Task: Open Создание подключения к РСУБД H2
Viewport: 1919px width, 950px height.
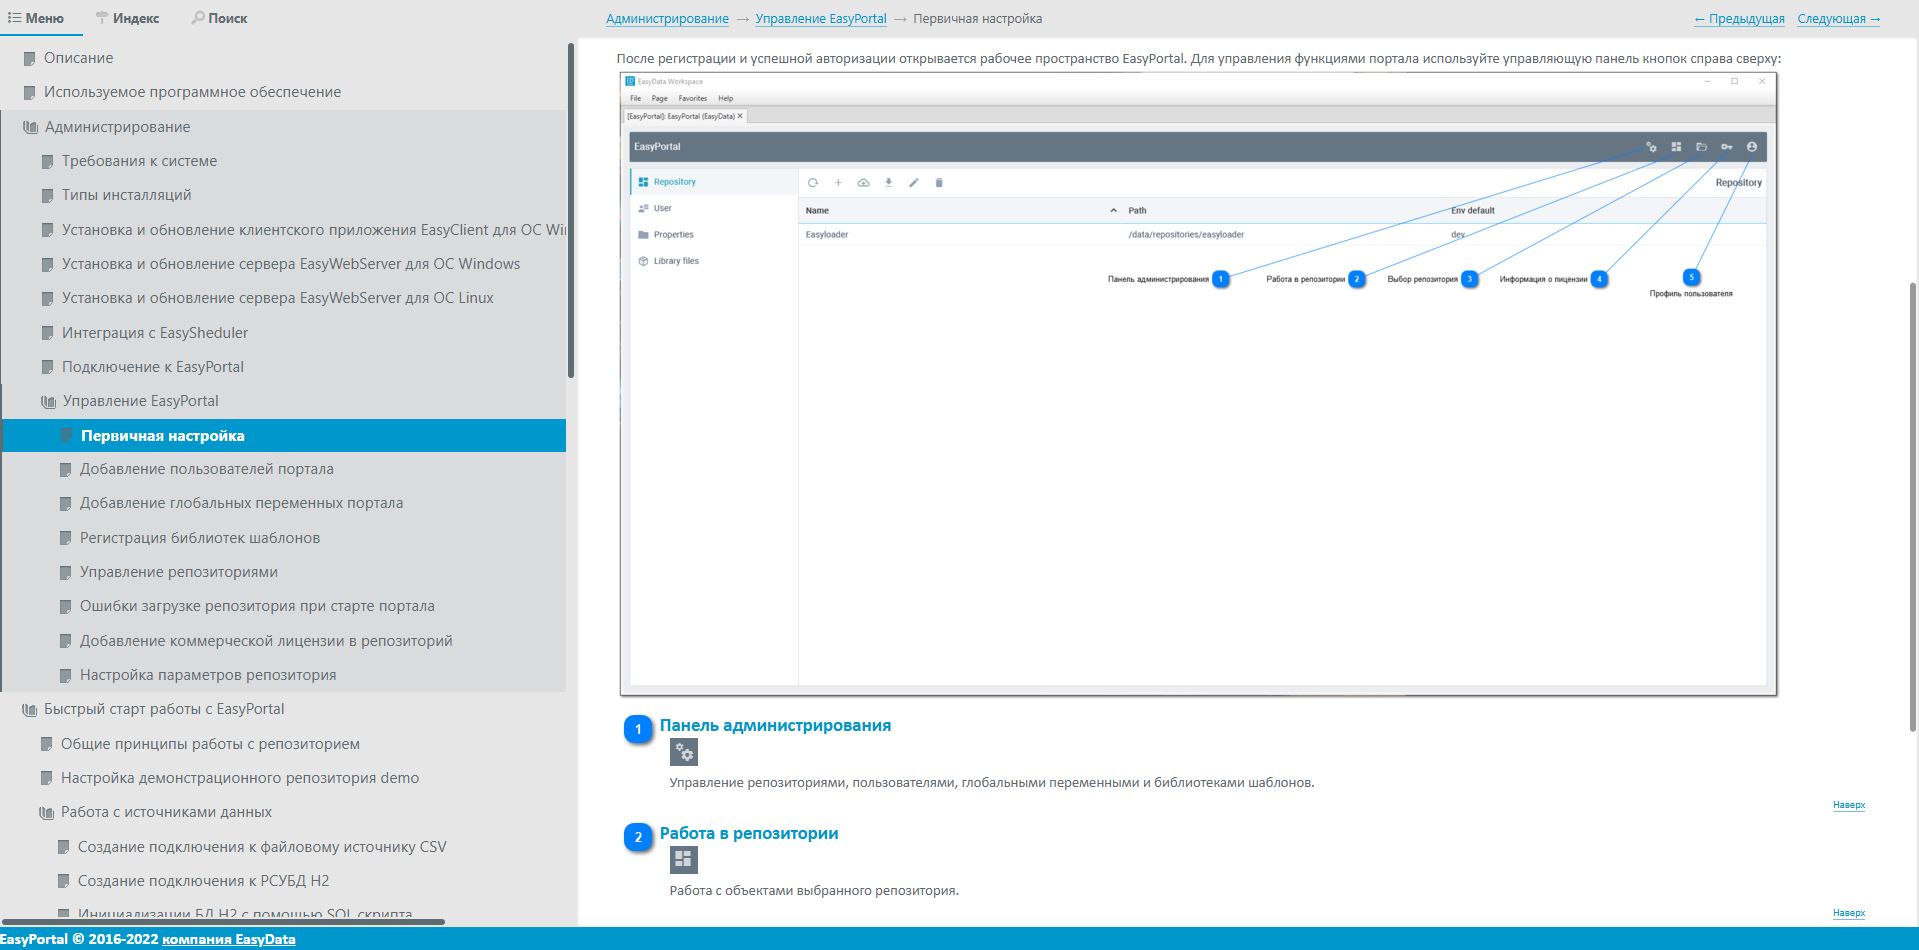Action: pos(203,881)
